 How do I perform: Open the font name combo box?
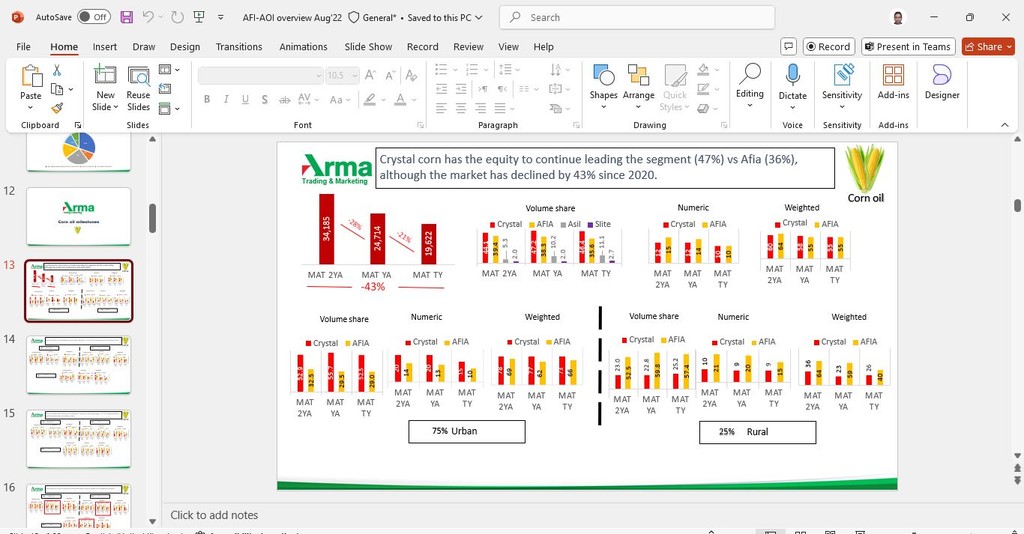(261, 75)
